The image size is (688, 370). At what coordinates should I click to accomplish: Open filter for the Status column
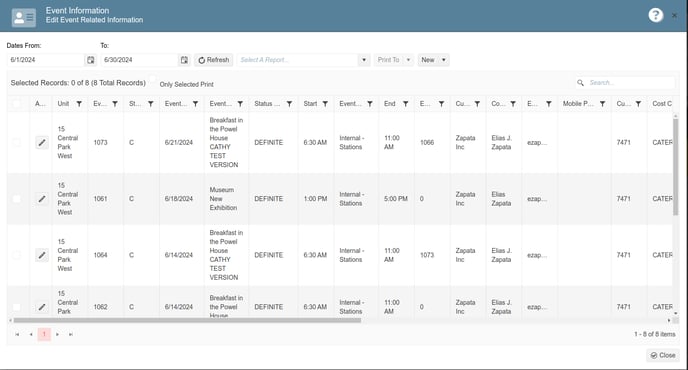click(289, 104)
